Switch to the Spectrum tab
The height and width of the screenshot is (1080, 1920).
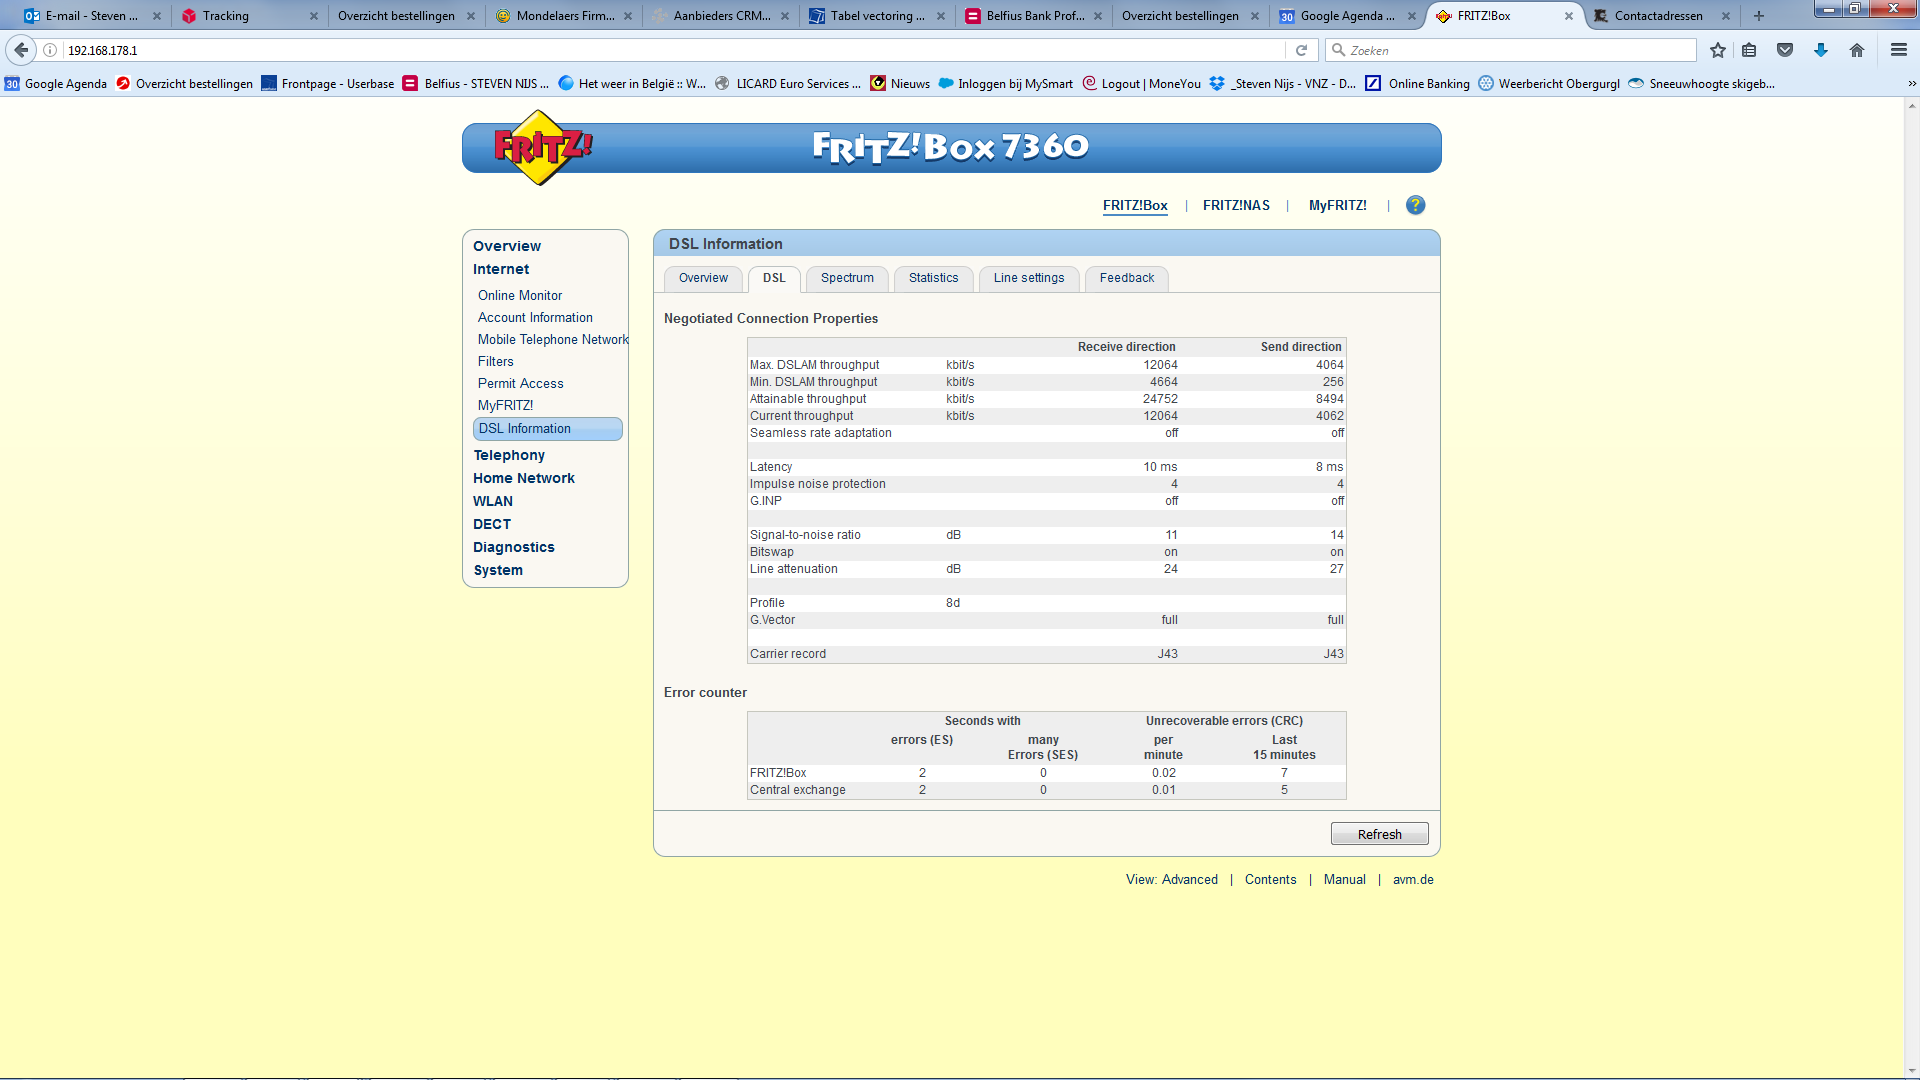tap(847, 278)
